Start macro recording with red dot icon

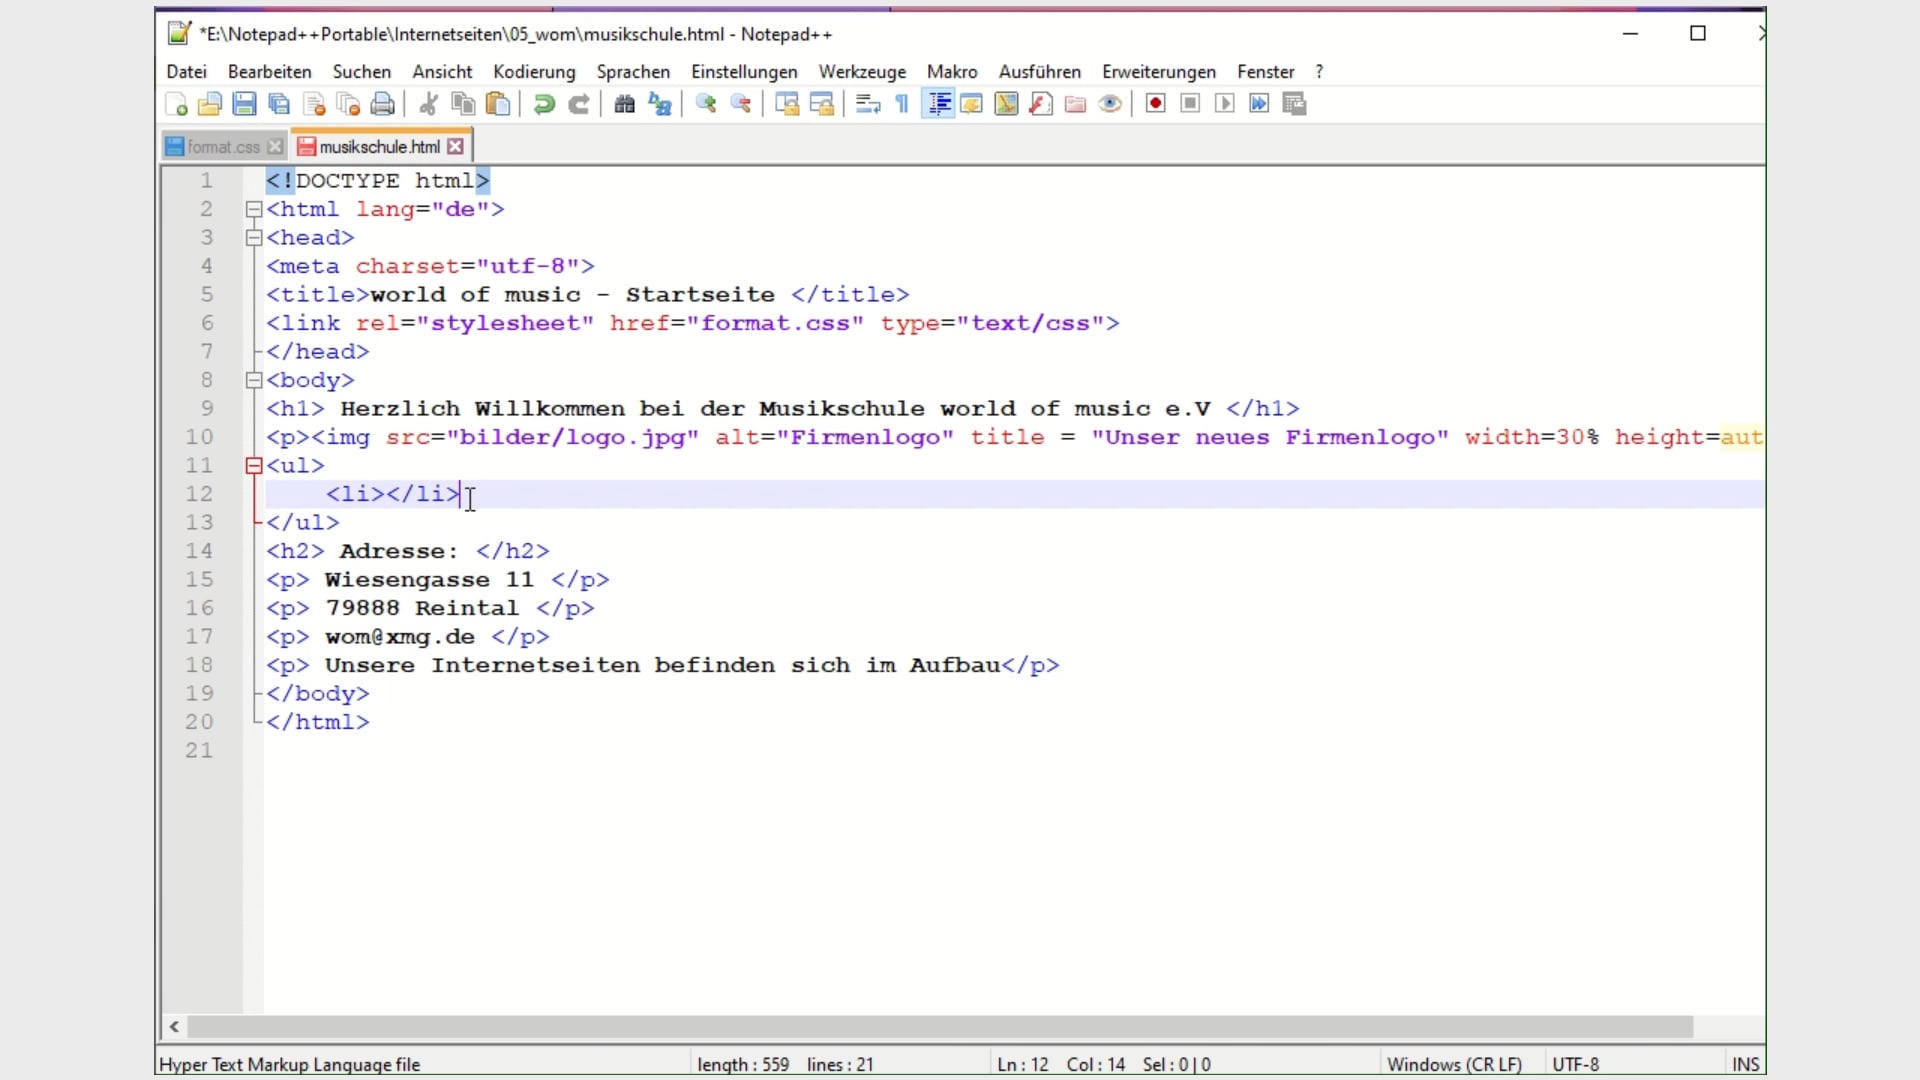click(x=1156, y=104)
